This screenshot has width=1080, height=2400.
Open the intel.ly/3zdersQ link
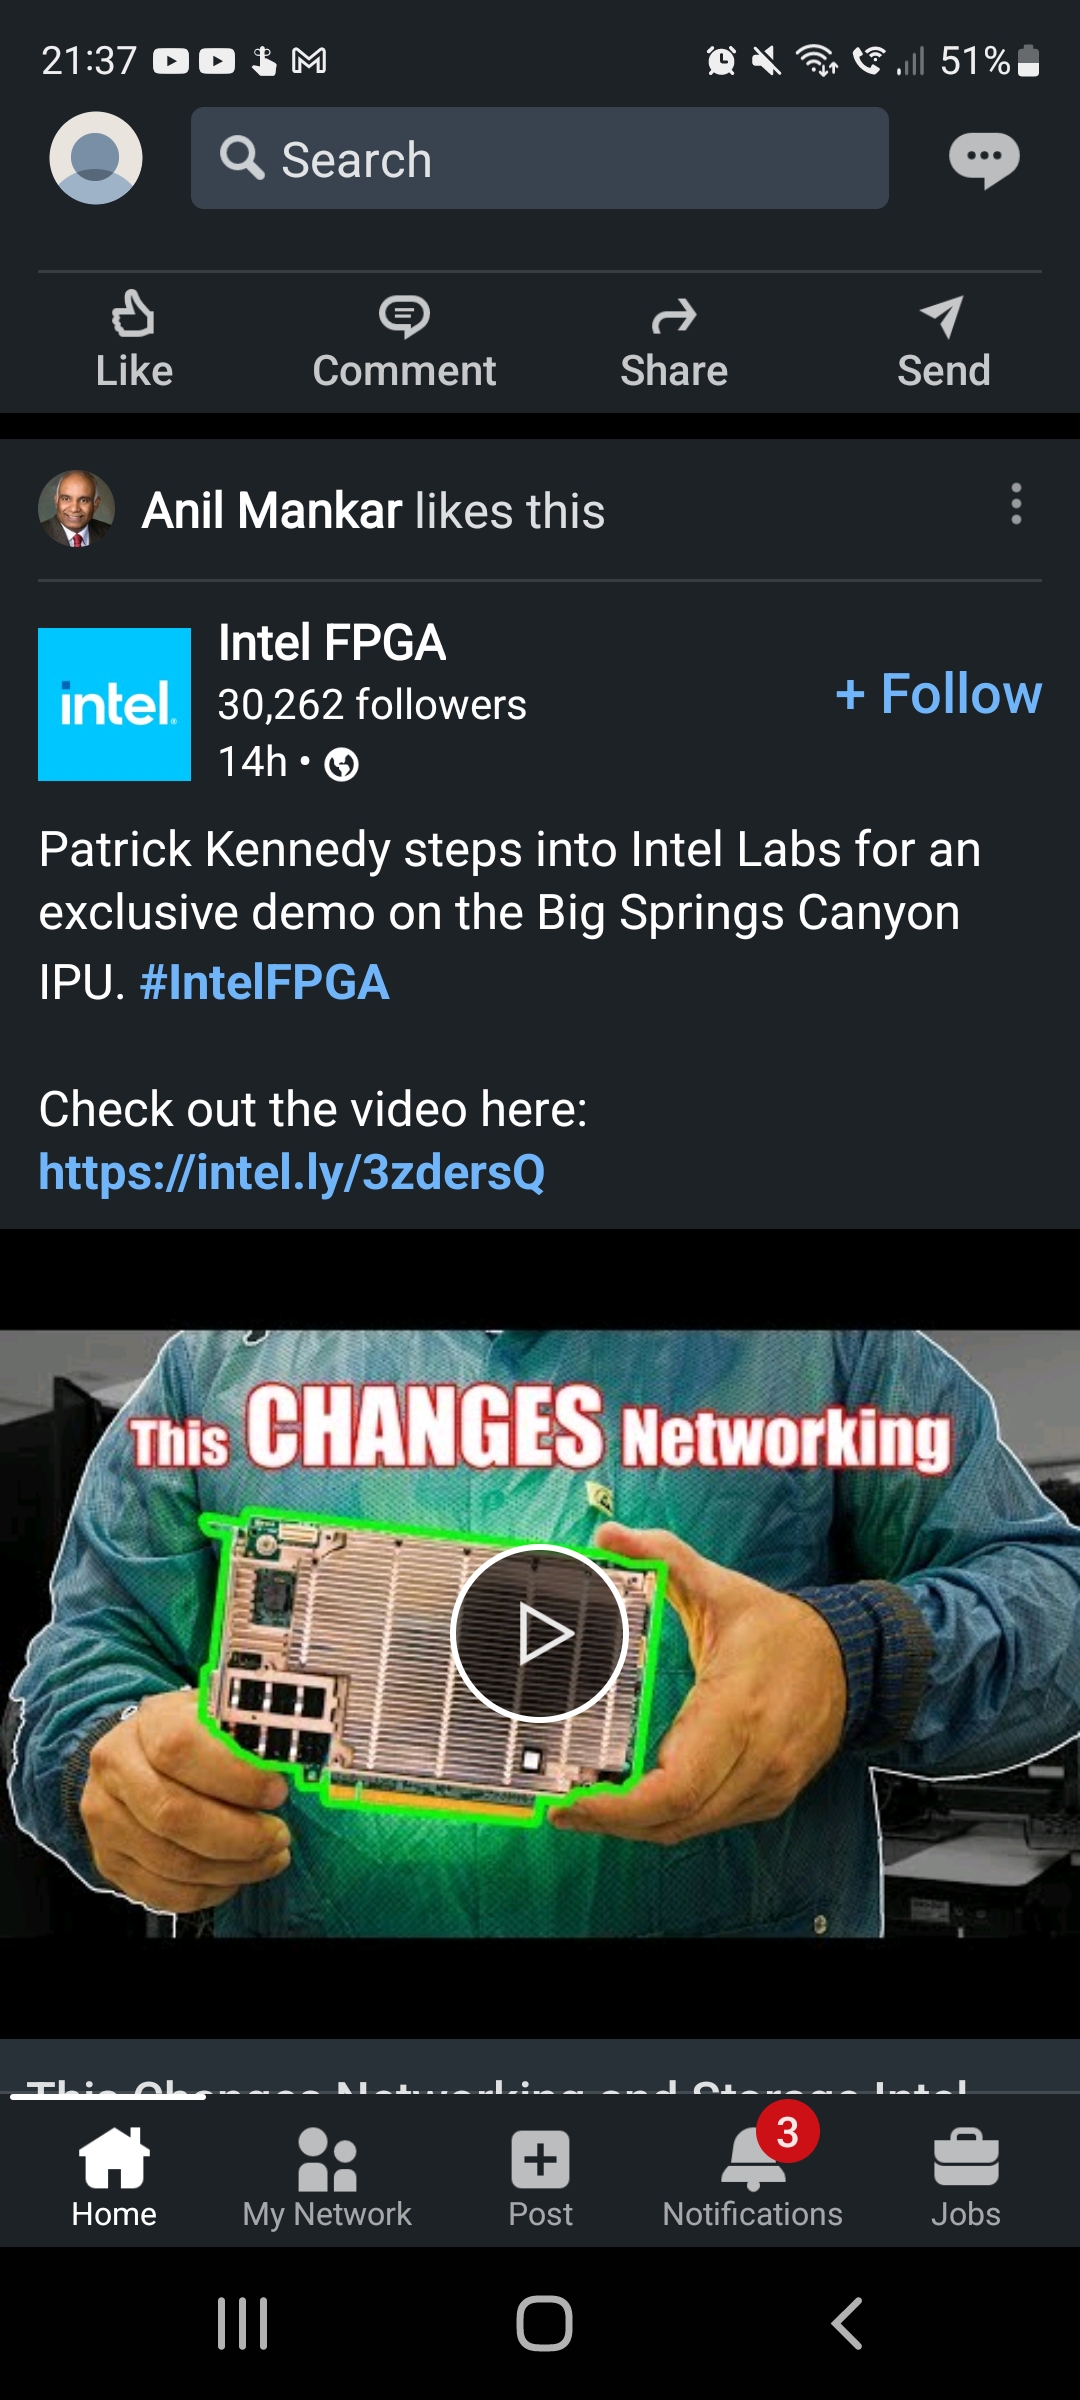point(292,1172)
